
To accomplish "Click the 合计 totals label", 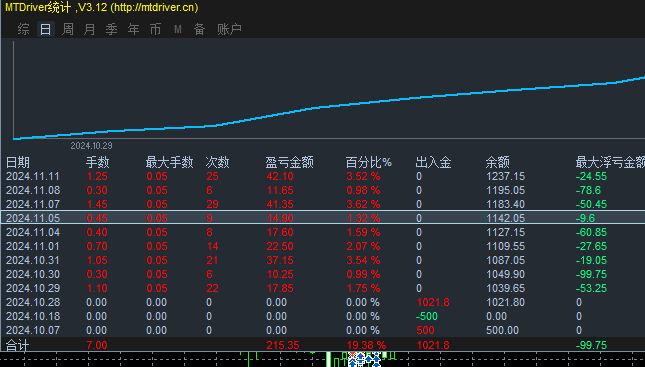I will [18, 345].
